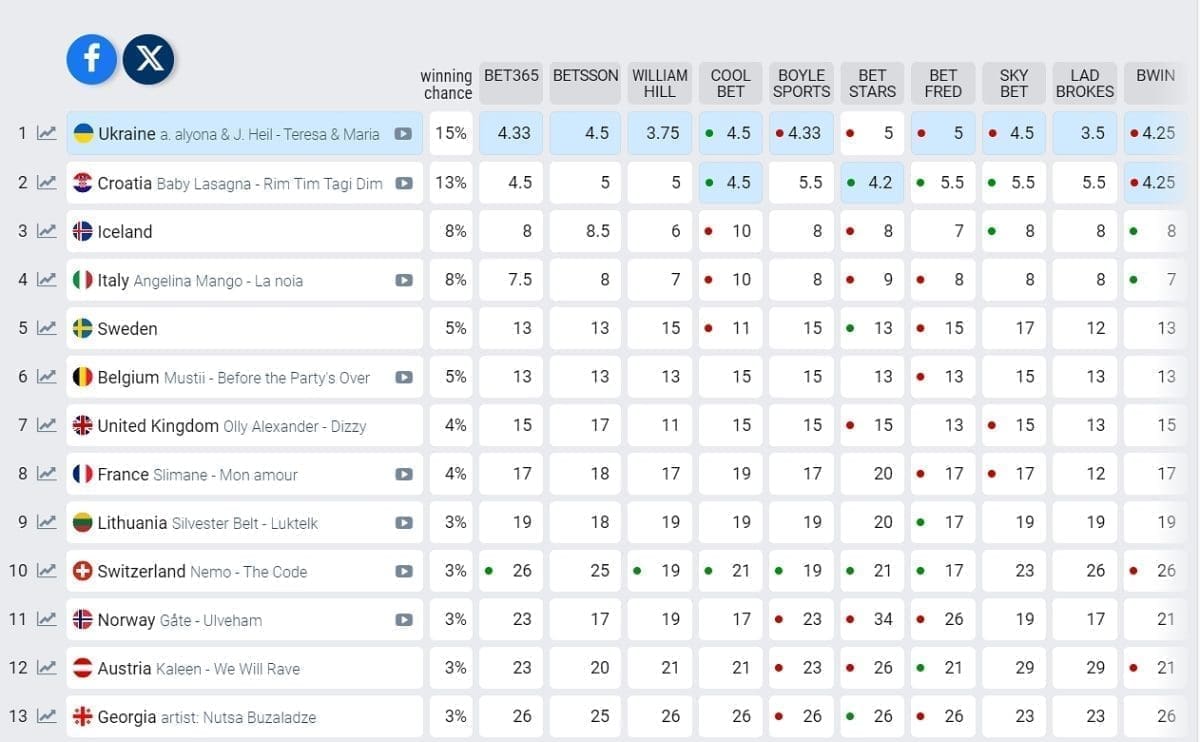Open the odds trend chart for Ukraine
This screenshot has height=742, width=1200.
click(x=47, y=133)
